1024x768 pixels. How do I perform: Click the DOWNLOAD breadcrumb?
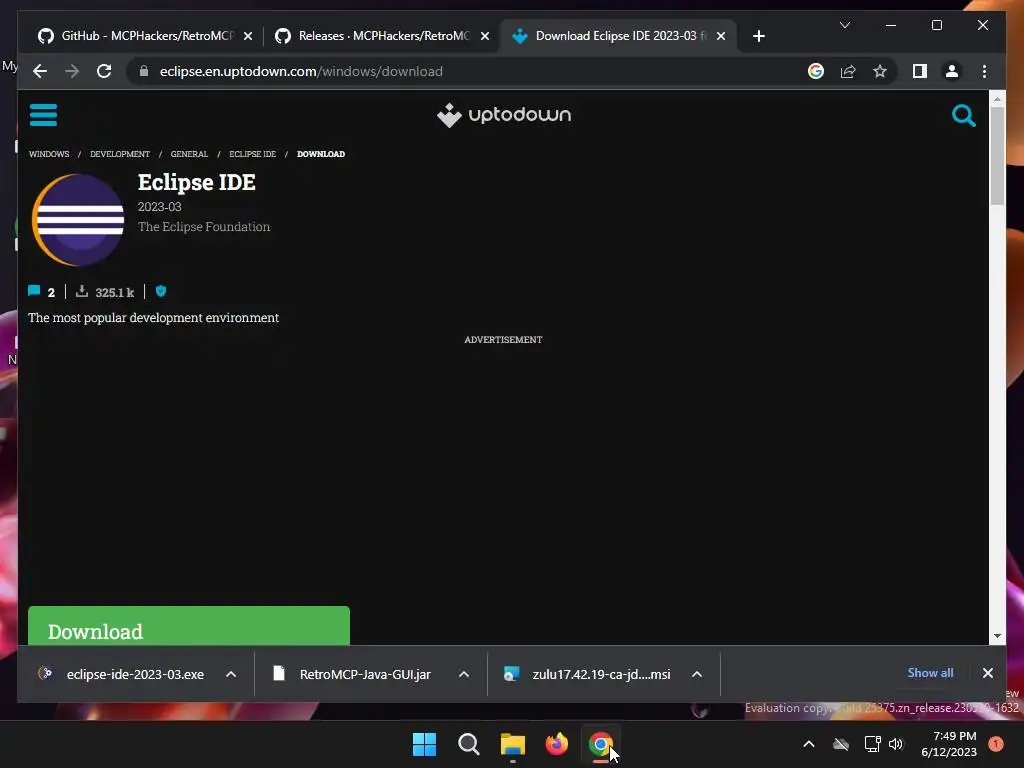click(x=321, y=154)
